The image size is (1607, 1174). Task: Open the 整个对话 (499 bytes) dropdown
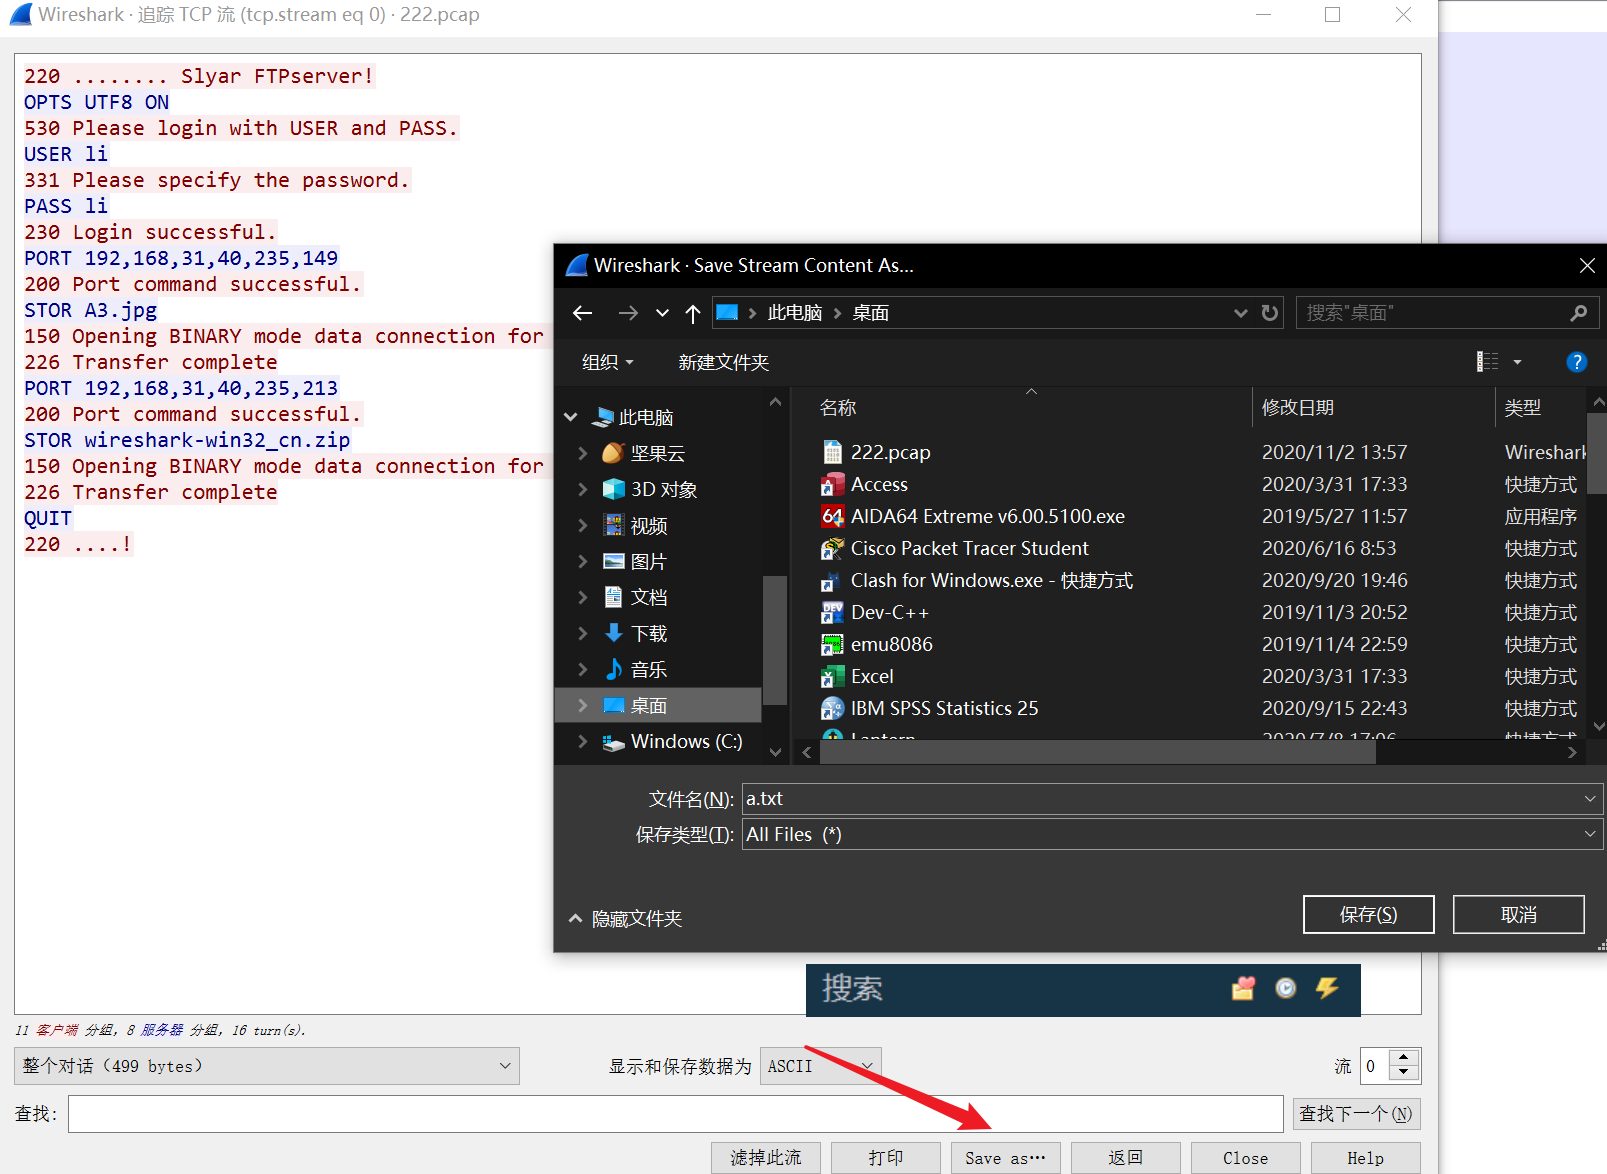[267, 1066]
